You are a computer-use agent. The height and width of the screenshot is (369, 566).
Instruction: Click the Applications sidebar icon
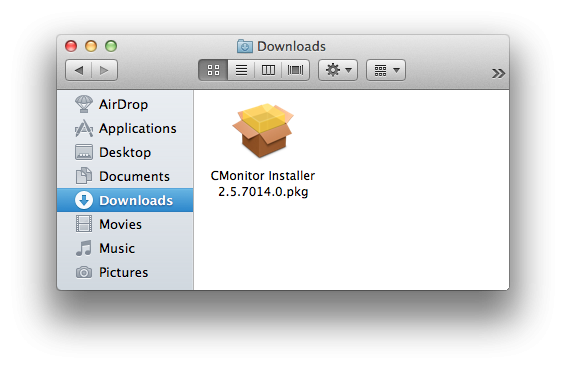click(84, 128)
